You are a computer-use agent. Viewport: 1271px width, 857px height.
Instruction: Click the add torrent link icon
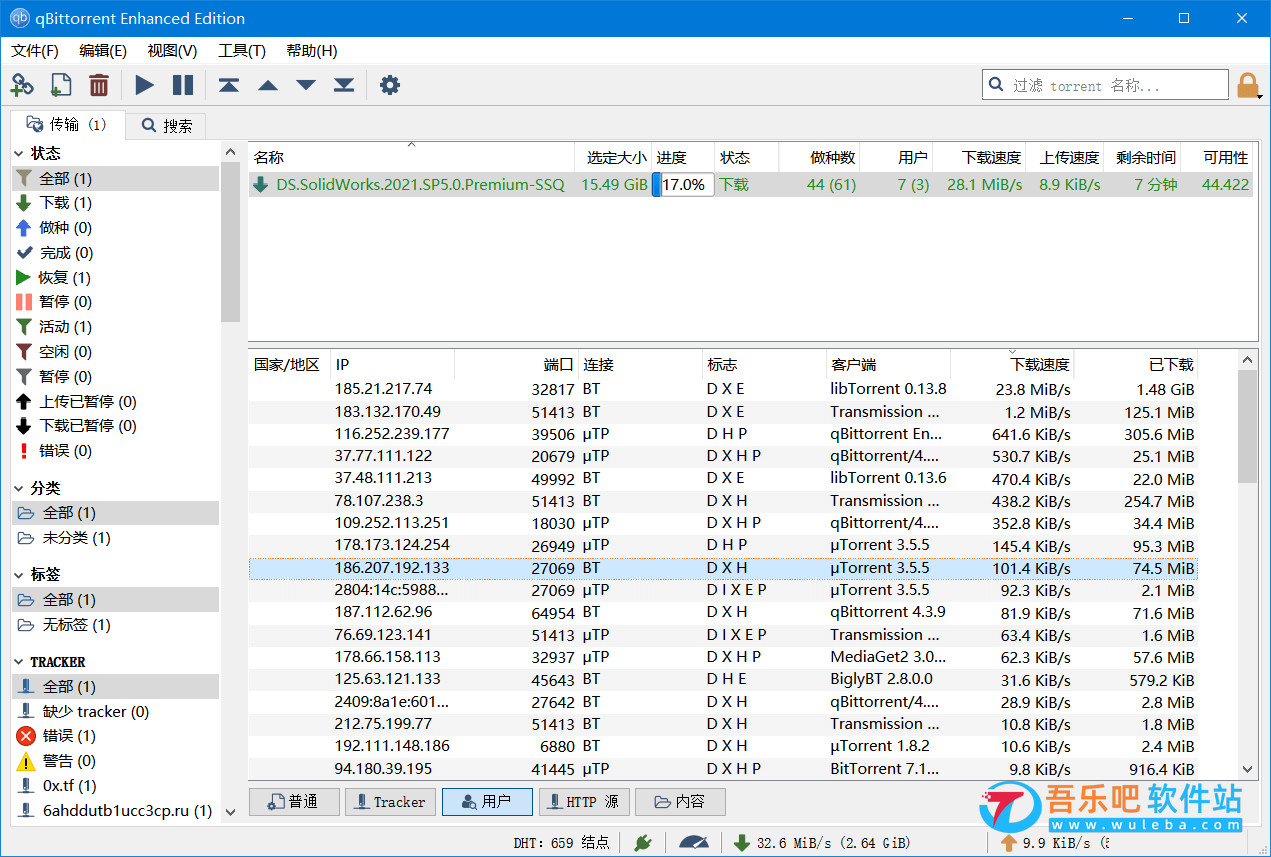(22, 85)
